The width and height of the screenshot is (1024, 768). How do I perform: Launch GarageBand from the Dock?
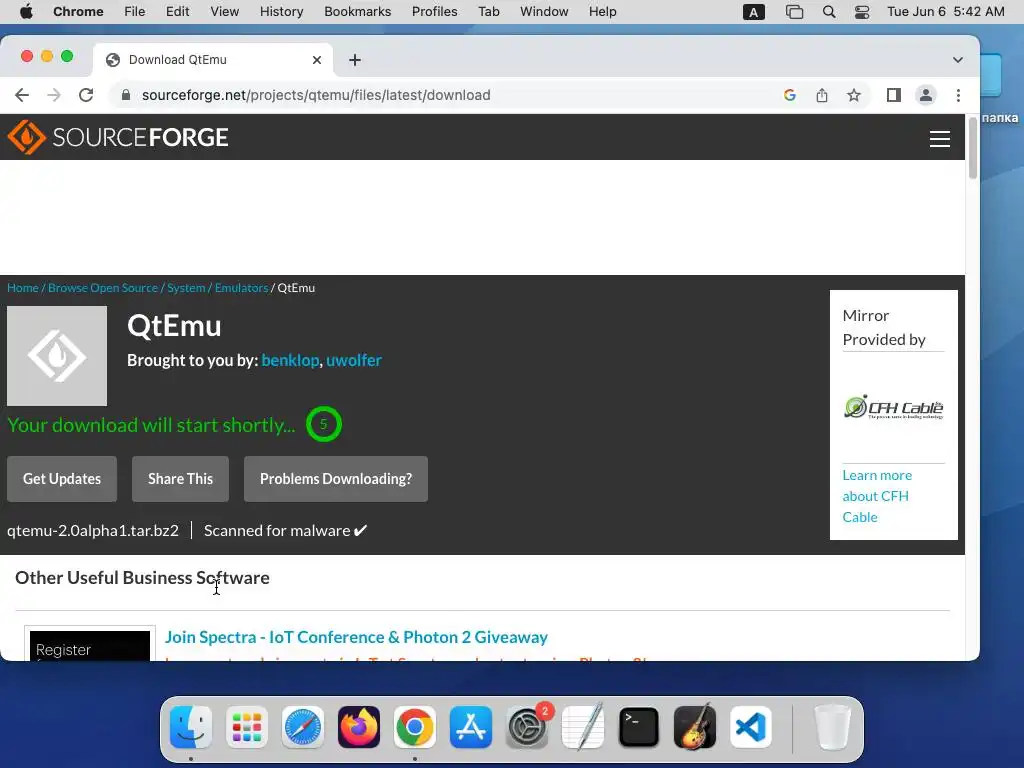pyautogui.click(x=695, y=727)
